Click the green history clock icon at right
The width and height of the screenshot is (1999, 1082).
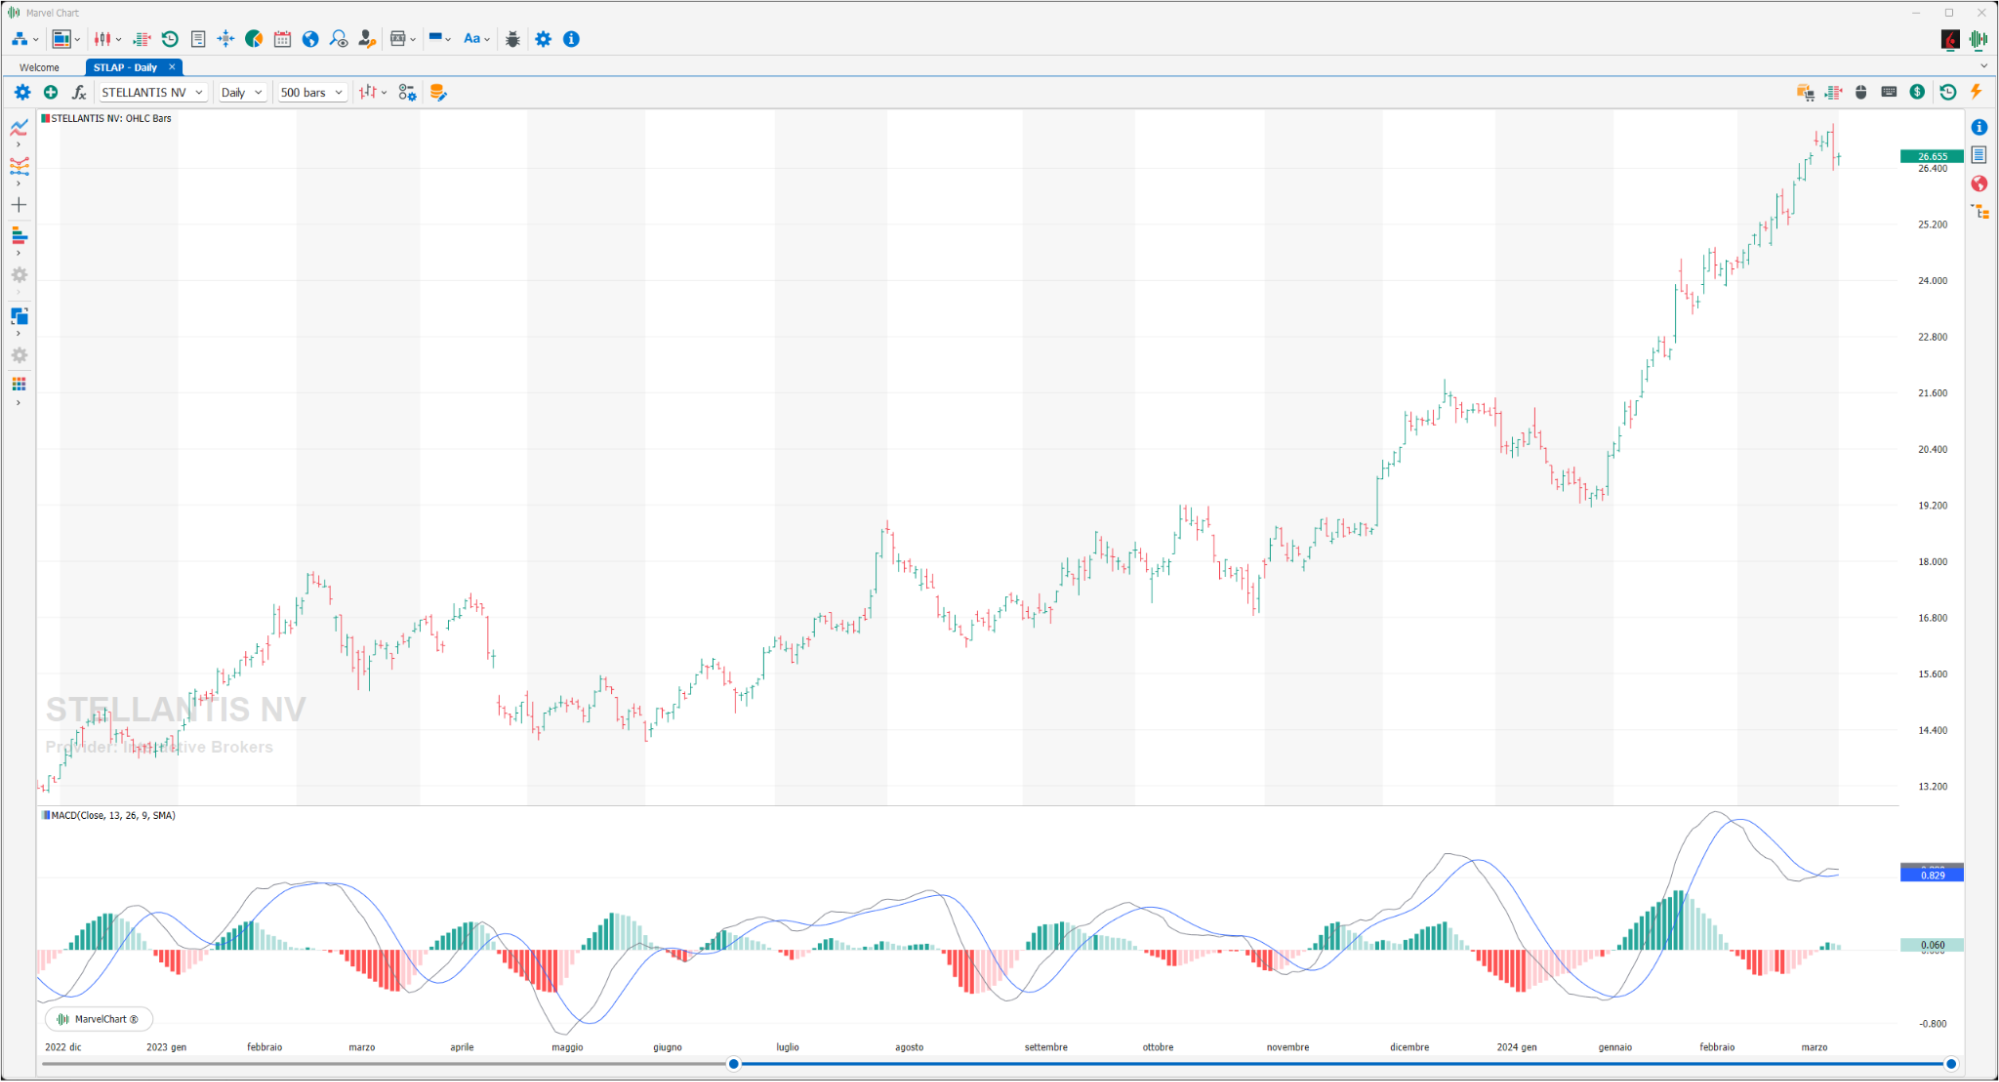point(1948,92)
